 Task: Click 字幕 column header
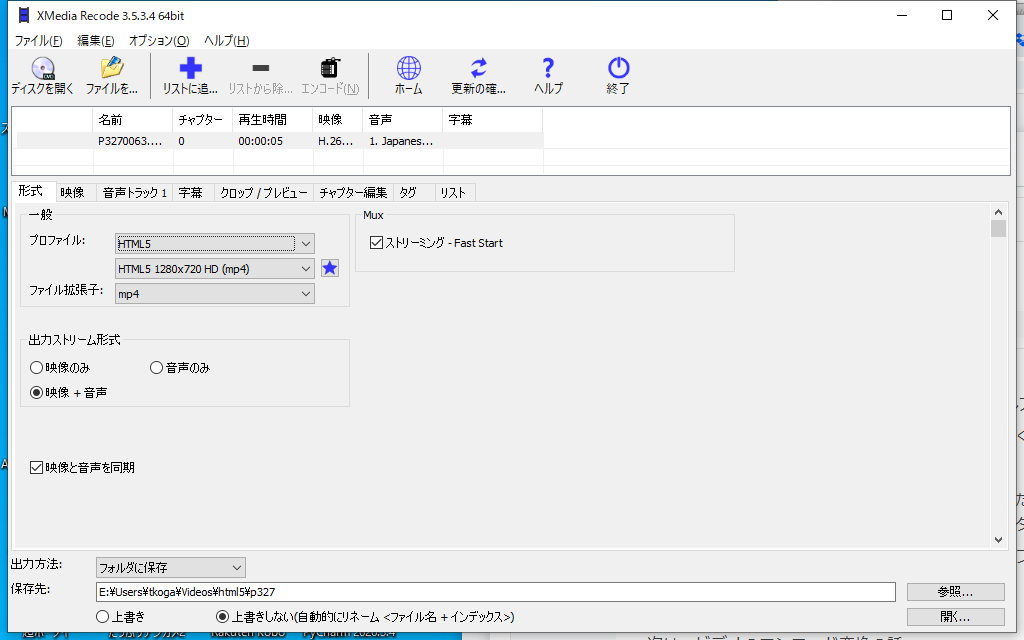point(492,120)
